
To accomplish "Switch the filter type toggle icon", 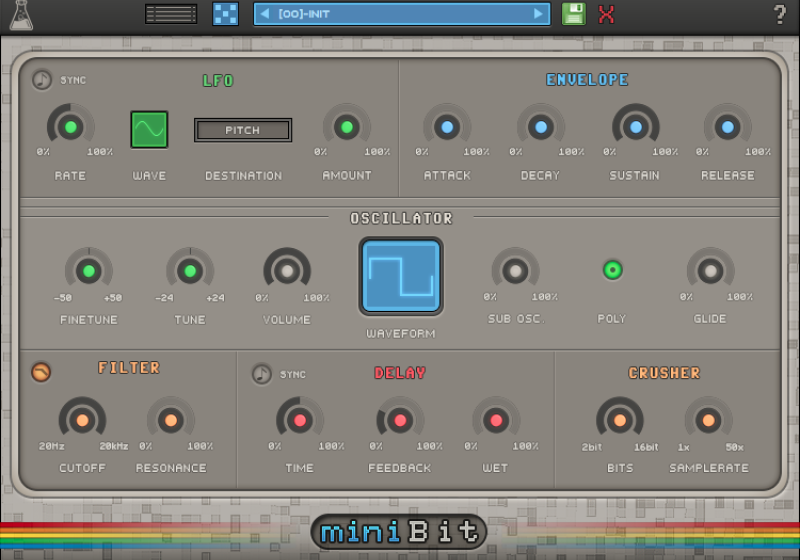I will click(x=41, y=372).
